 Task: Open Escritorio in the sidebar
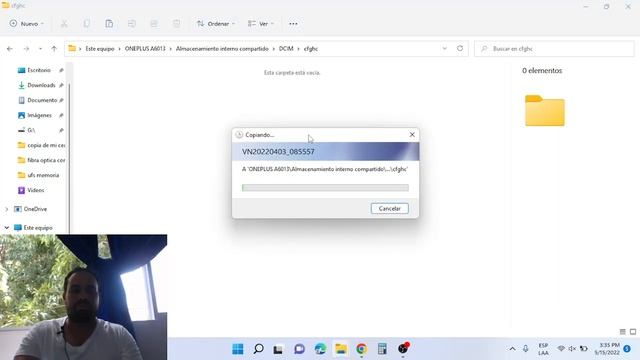click(x=39, y=70)
